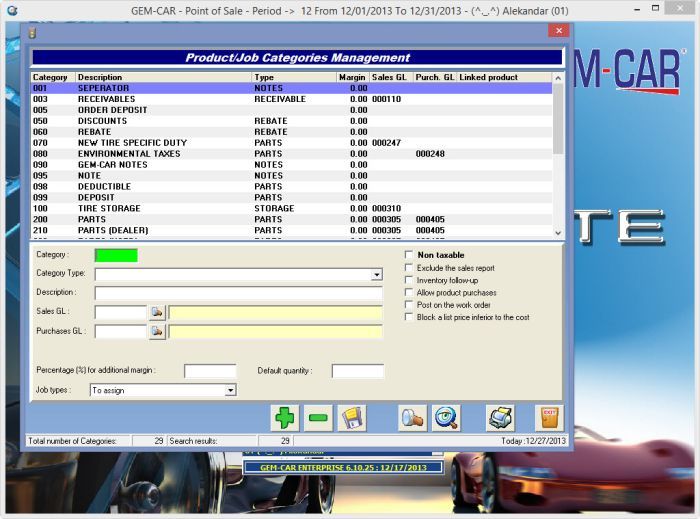The height and width of the screenshot is (519, 700).
Task: Click the Today 12/27/2013 status text
Action: click(x=533, y=441)
